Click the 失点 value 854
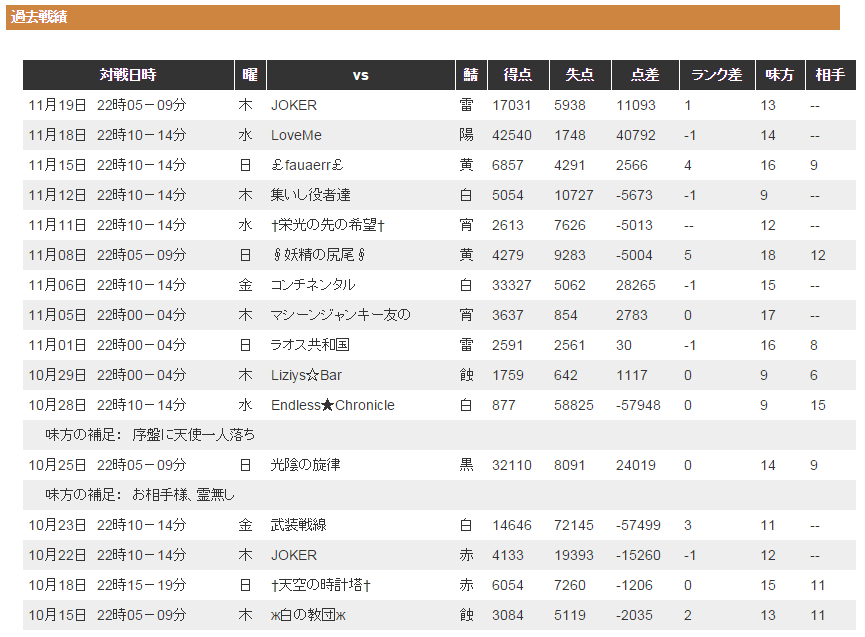The width and height of the screenshot is (865, 637). coord(566,315)
